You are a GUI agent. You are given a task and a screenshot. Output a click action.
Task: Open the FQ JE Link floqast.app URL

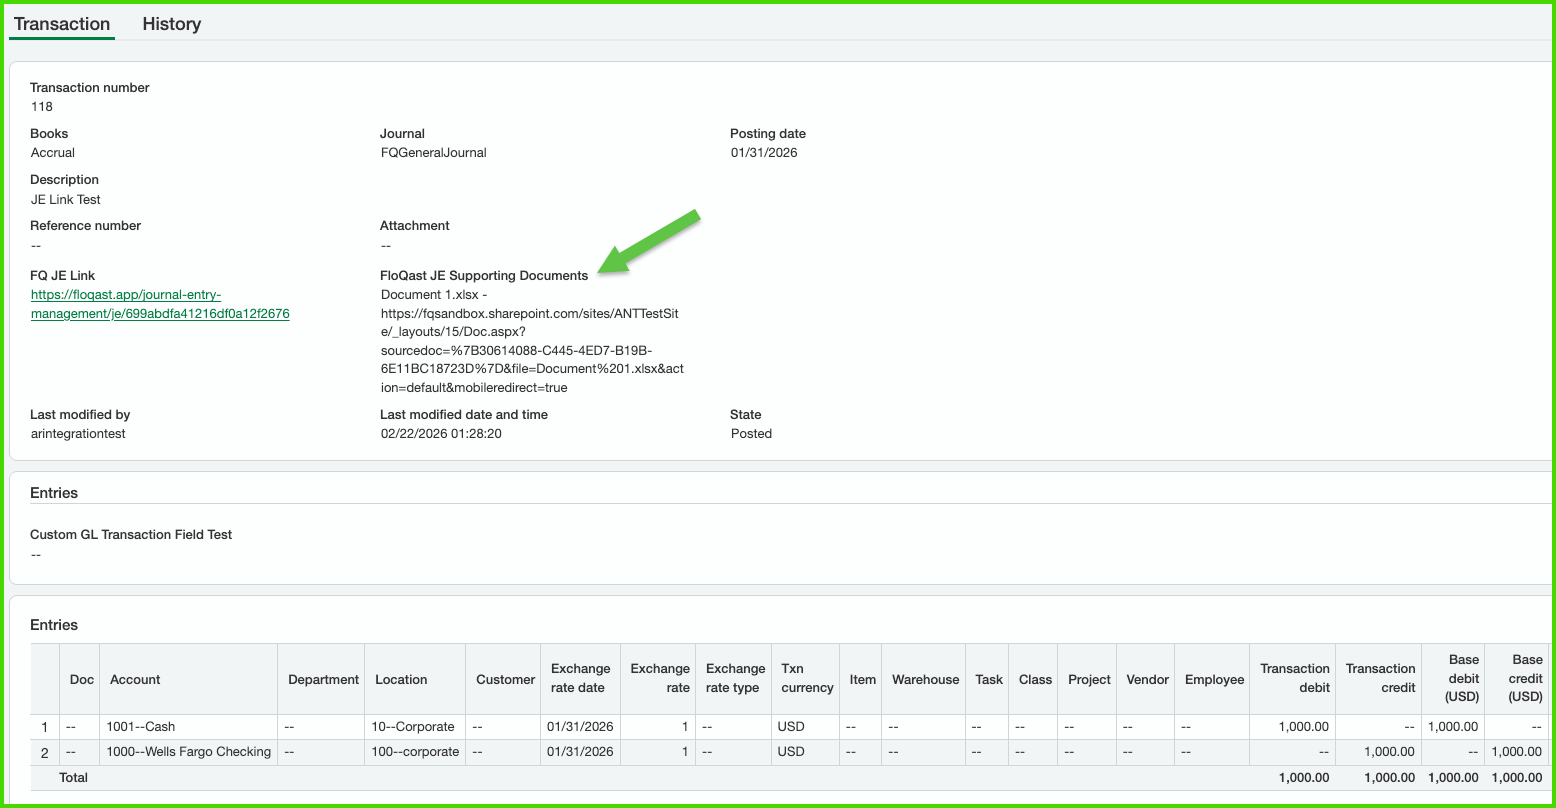[160, 304]
